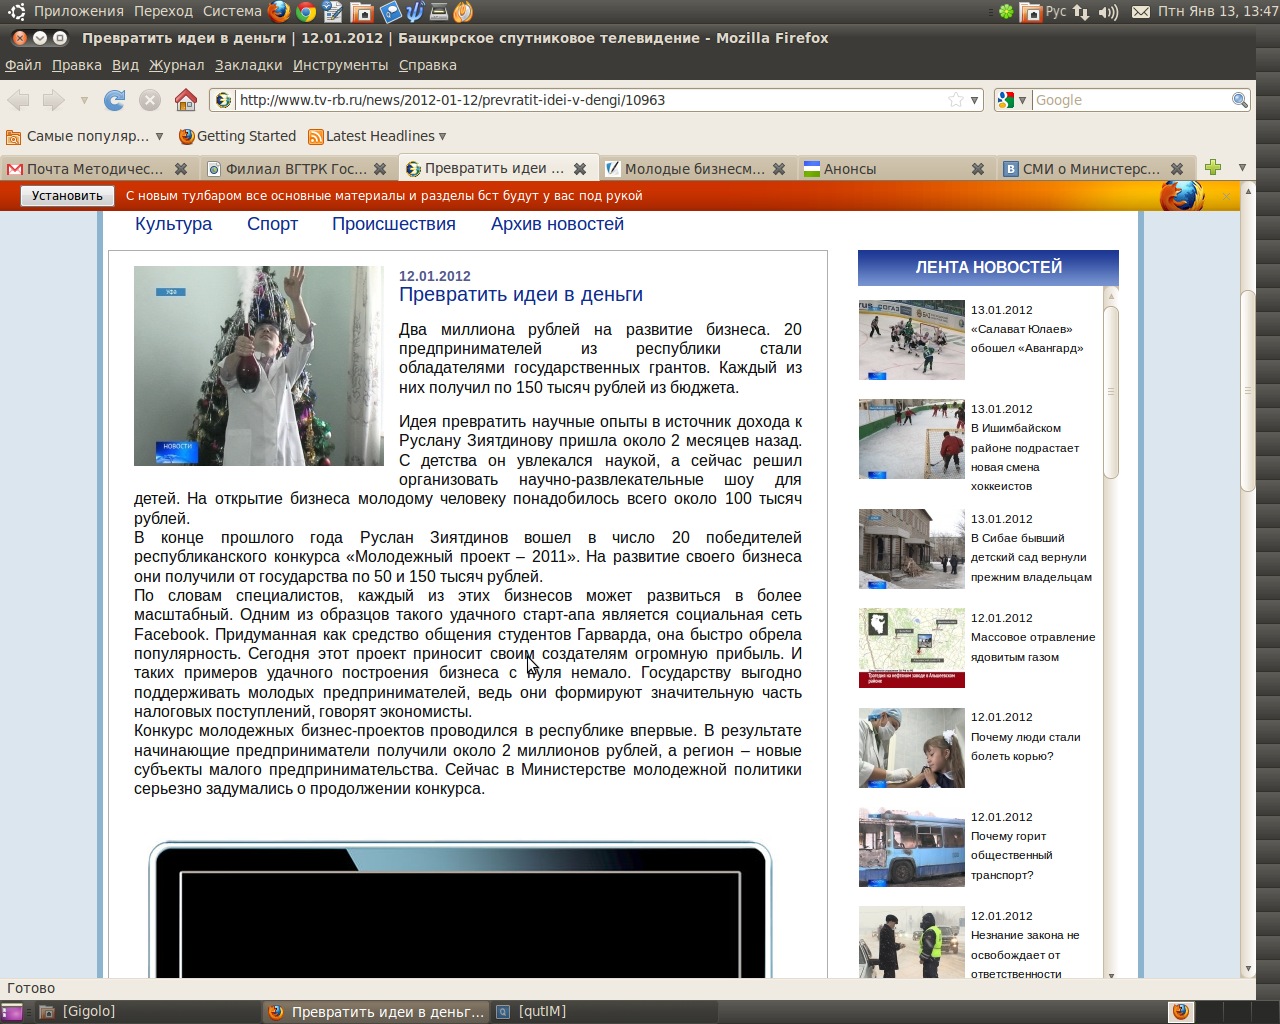Click the search magnifier icon in Google box
The height and width of the screenshot is (1024, 1280).
point(1240,100)
